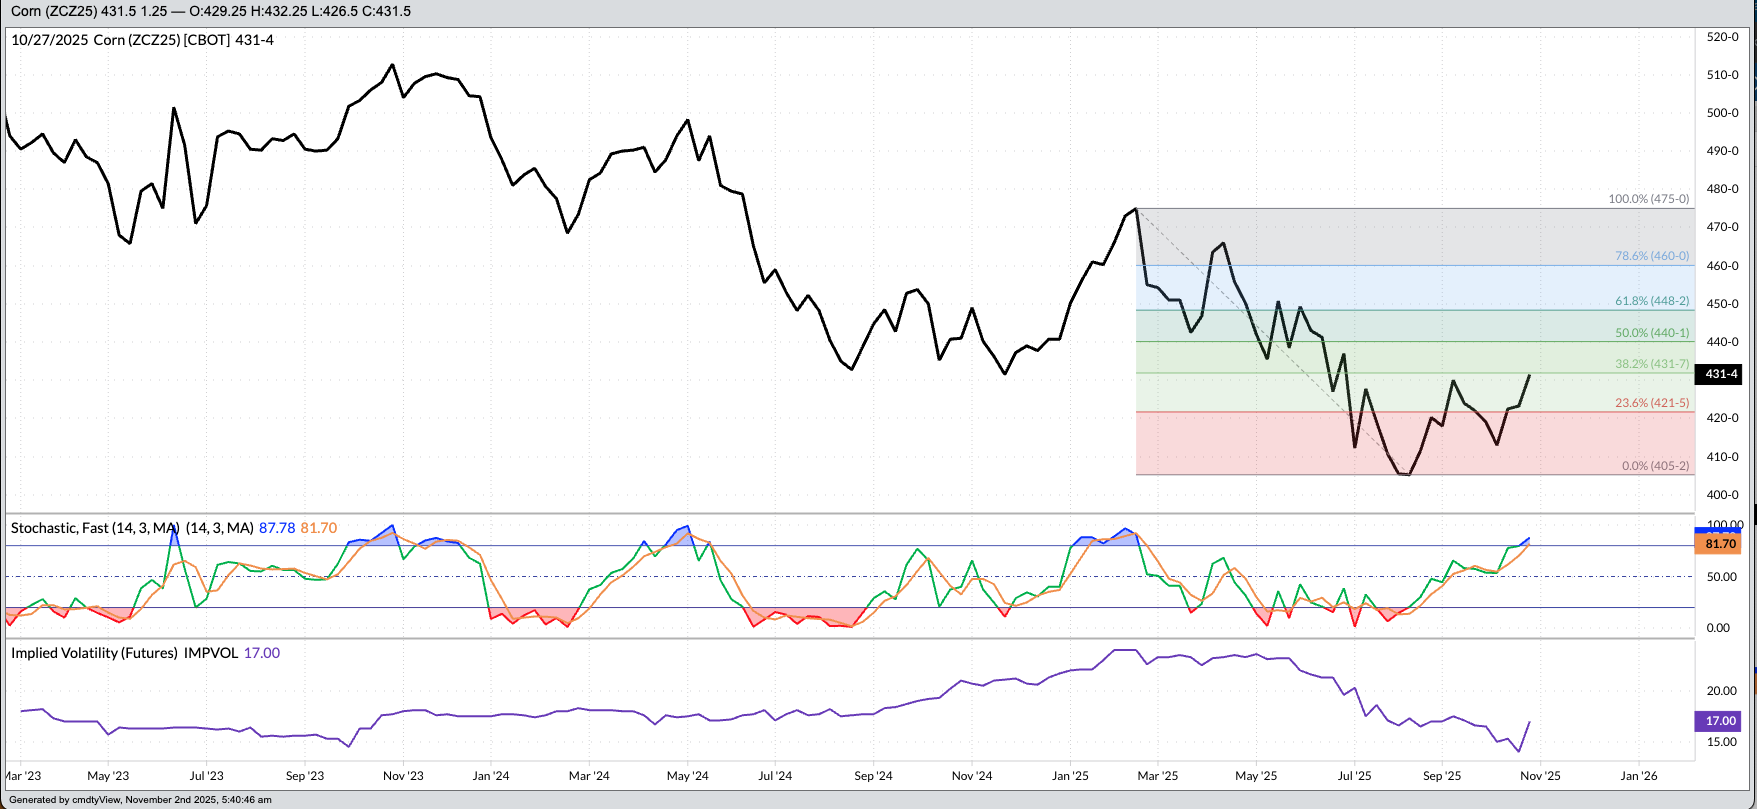1757x809 pixels.
Task: Click the blue 87.78 stochastic value in legend
Action: 277,528
